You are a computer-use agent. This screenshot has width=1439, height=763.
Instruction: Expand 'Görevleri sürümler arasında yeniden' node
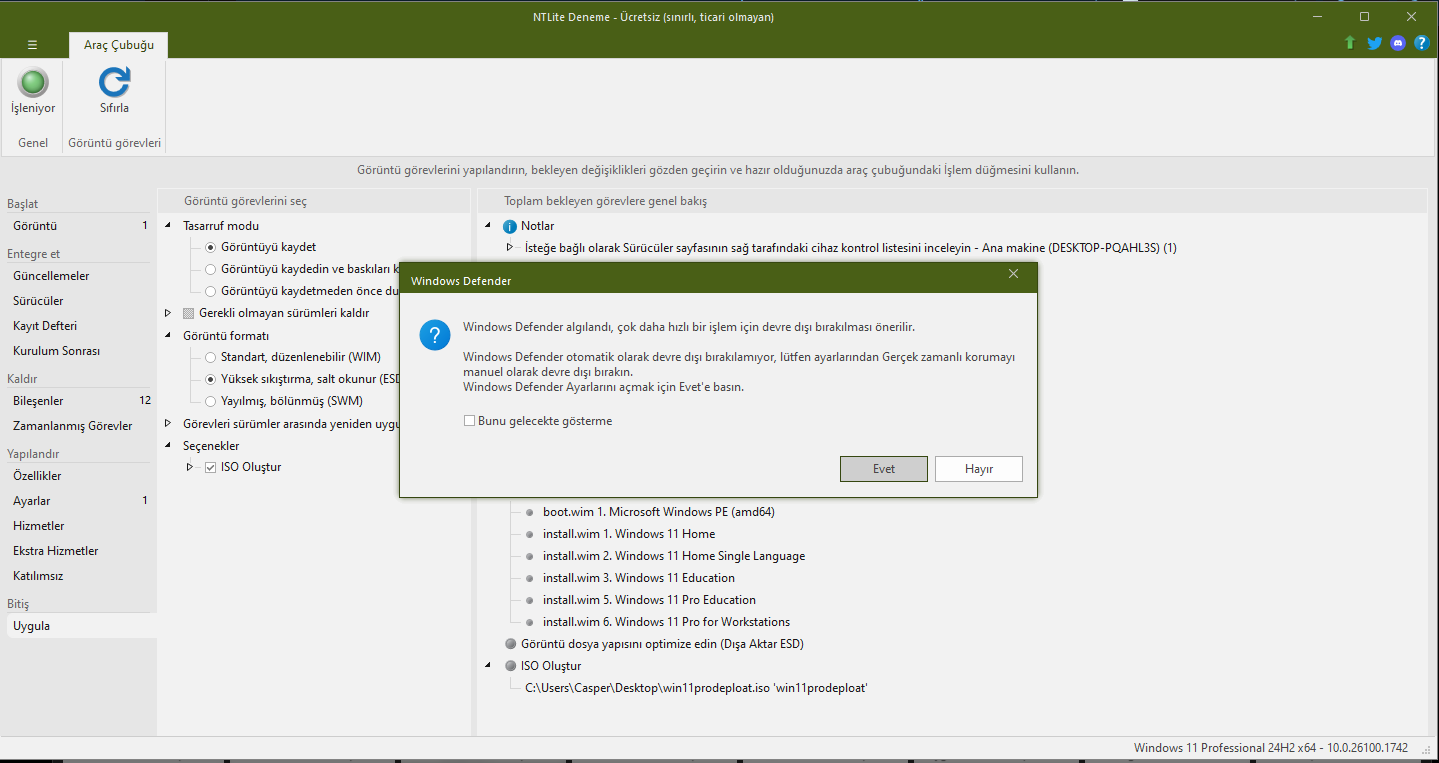click(168, 423)
